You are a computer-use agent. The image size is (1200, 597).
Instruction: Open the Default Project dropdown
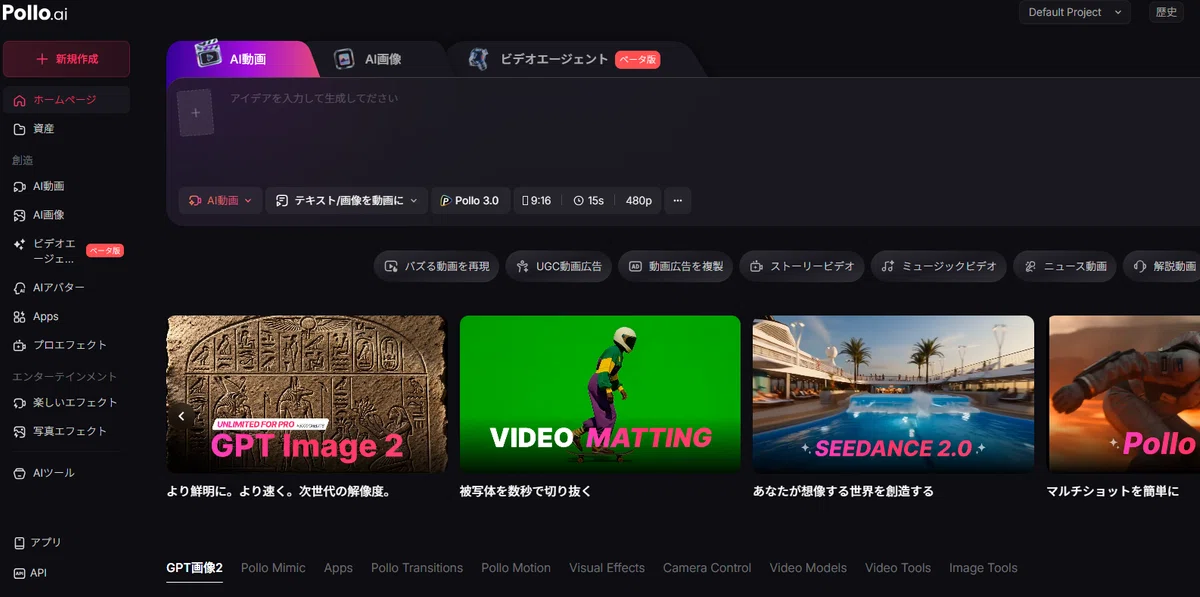(1075, 12)
